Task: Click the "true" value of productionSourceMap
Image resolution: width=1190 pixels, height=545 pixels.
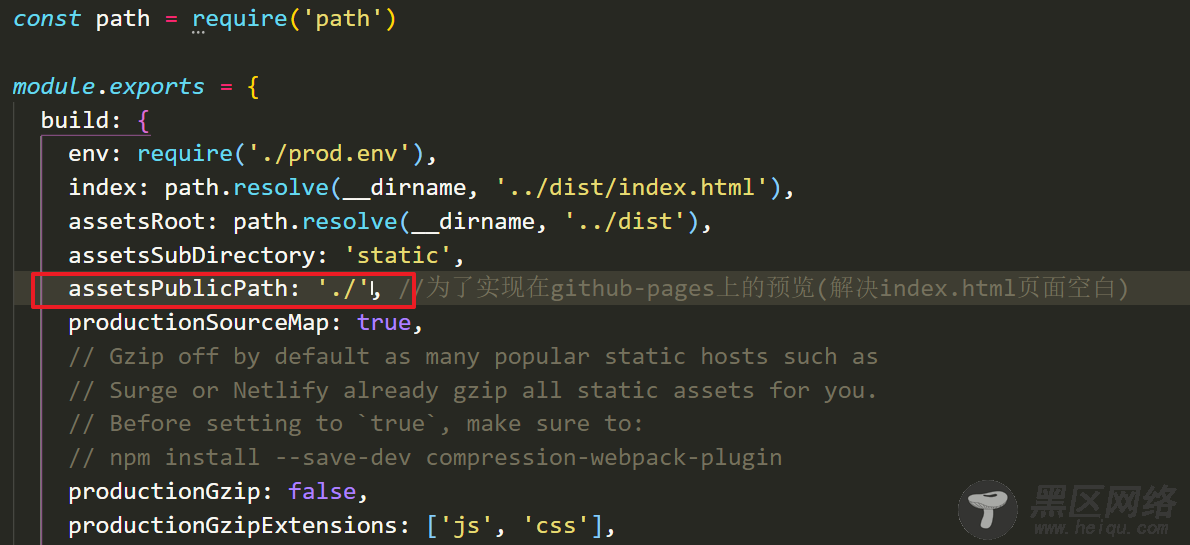Action: 383,323
